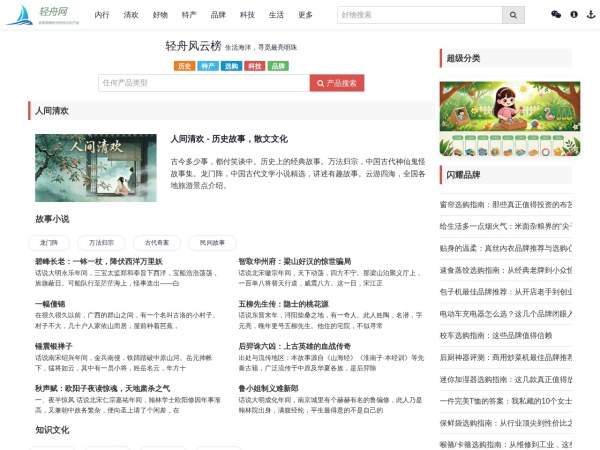Open article 贴身的温柔：真丝内衣品牌推荐

pos(506,248)
